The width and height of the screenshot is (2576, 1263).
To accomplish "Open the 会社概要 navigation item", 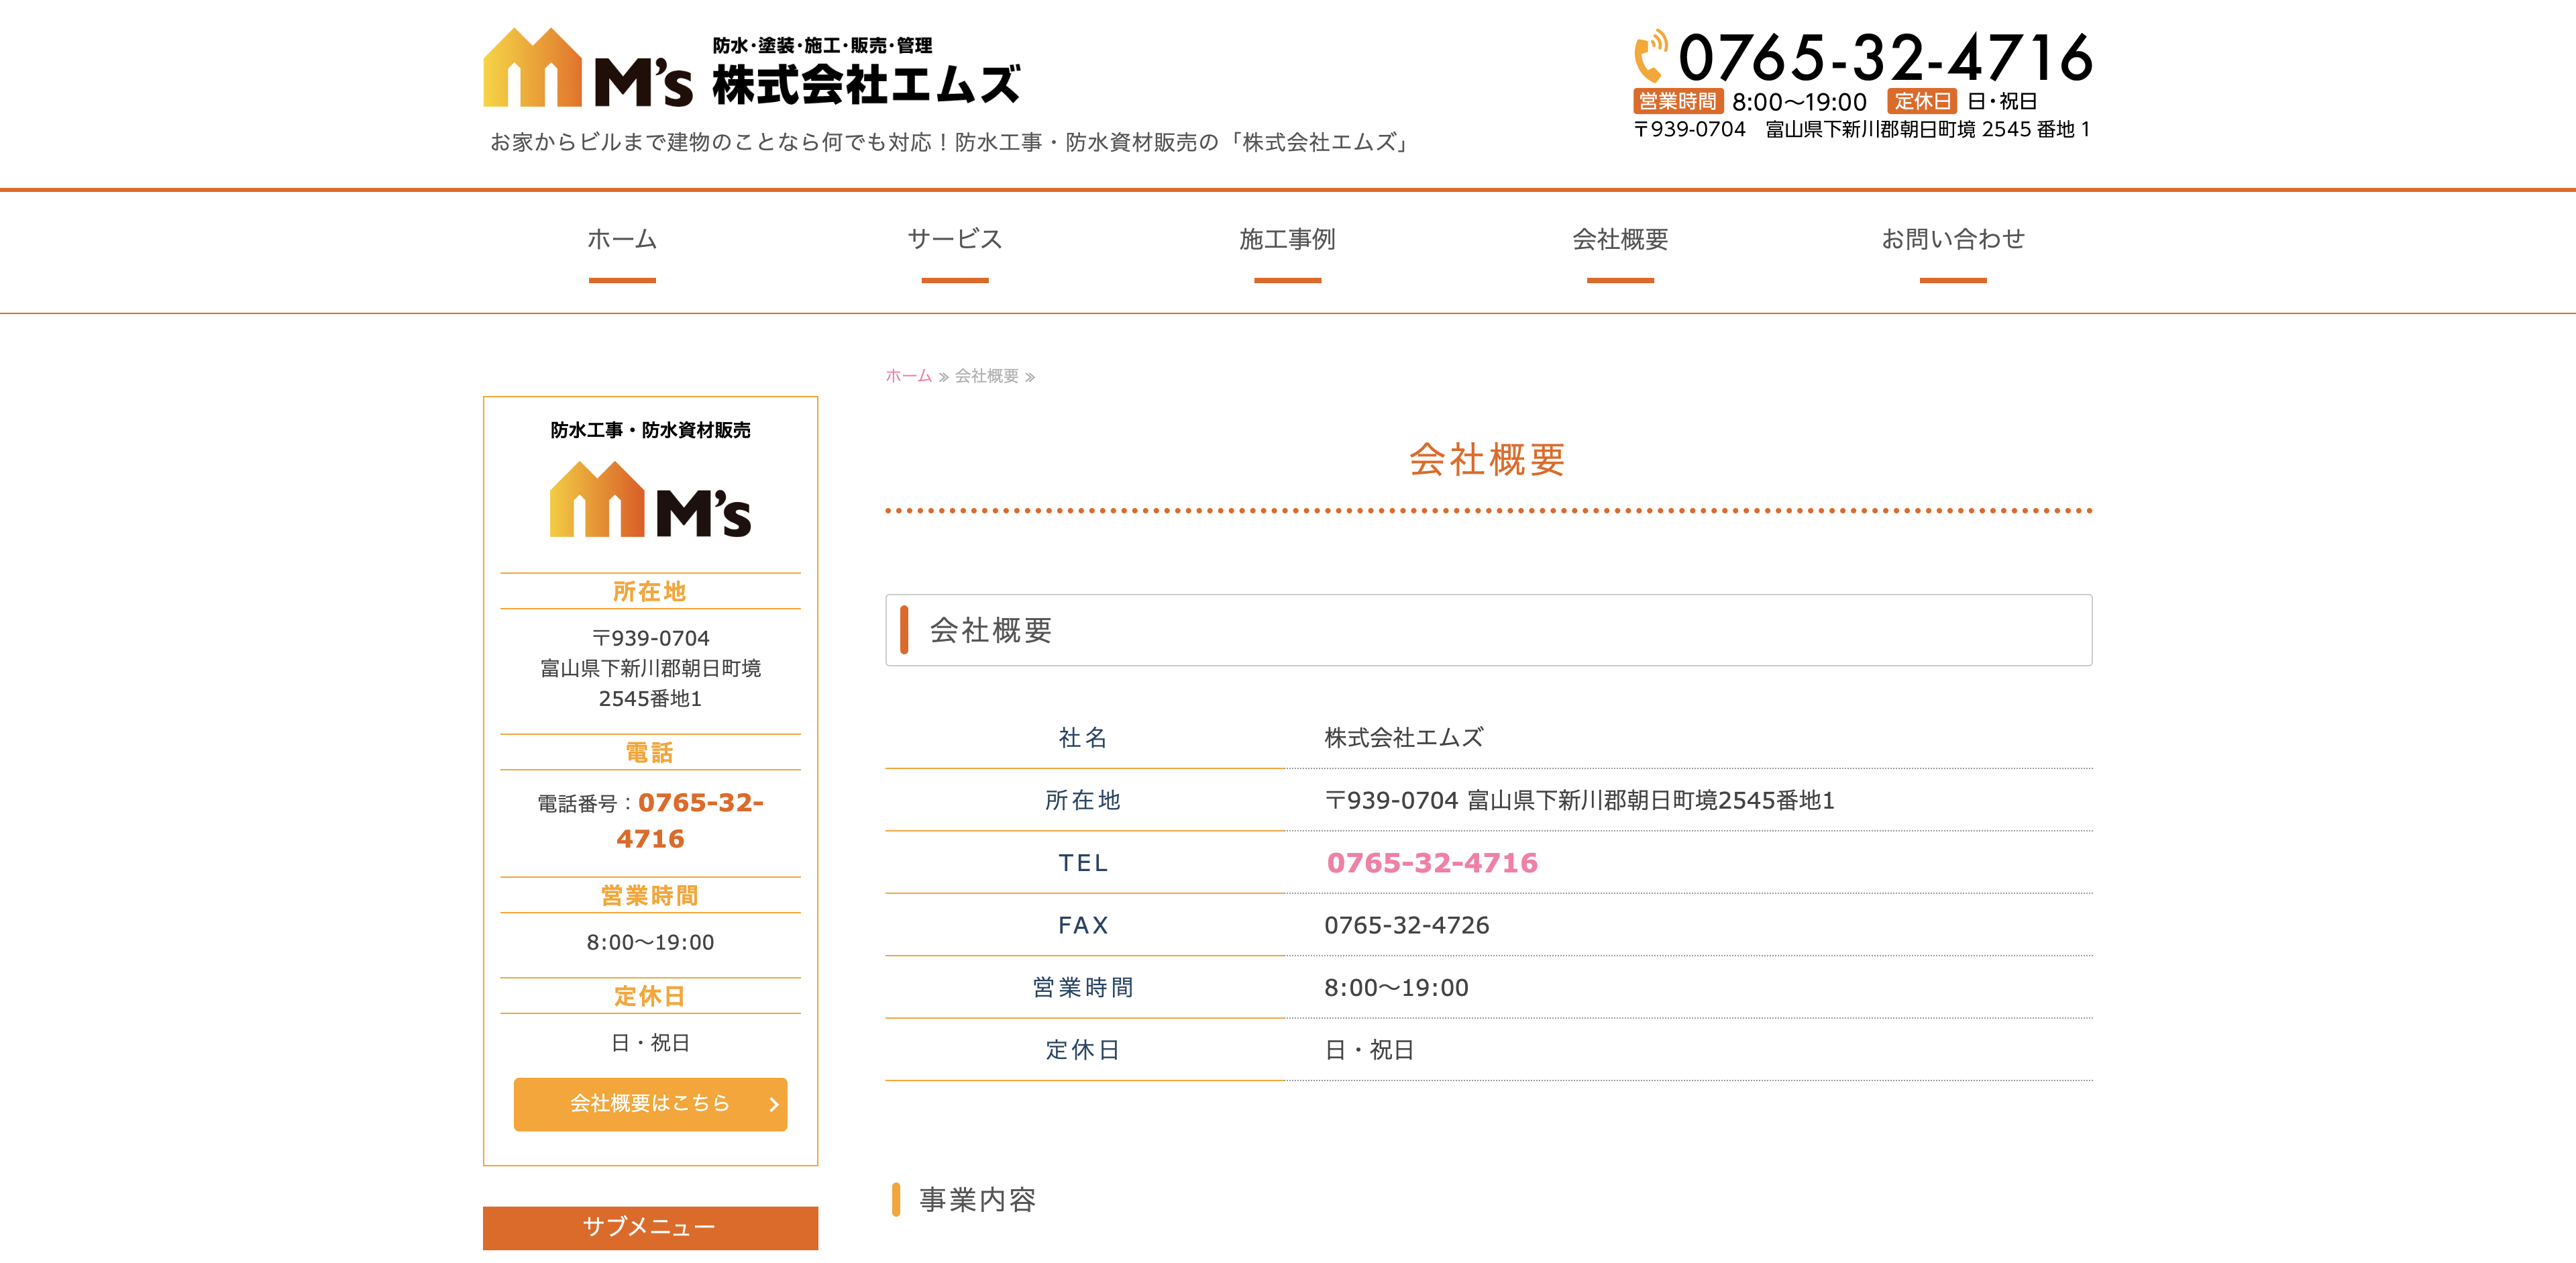I will 1620,240.
